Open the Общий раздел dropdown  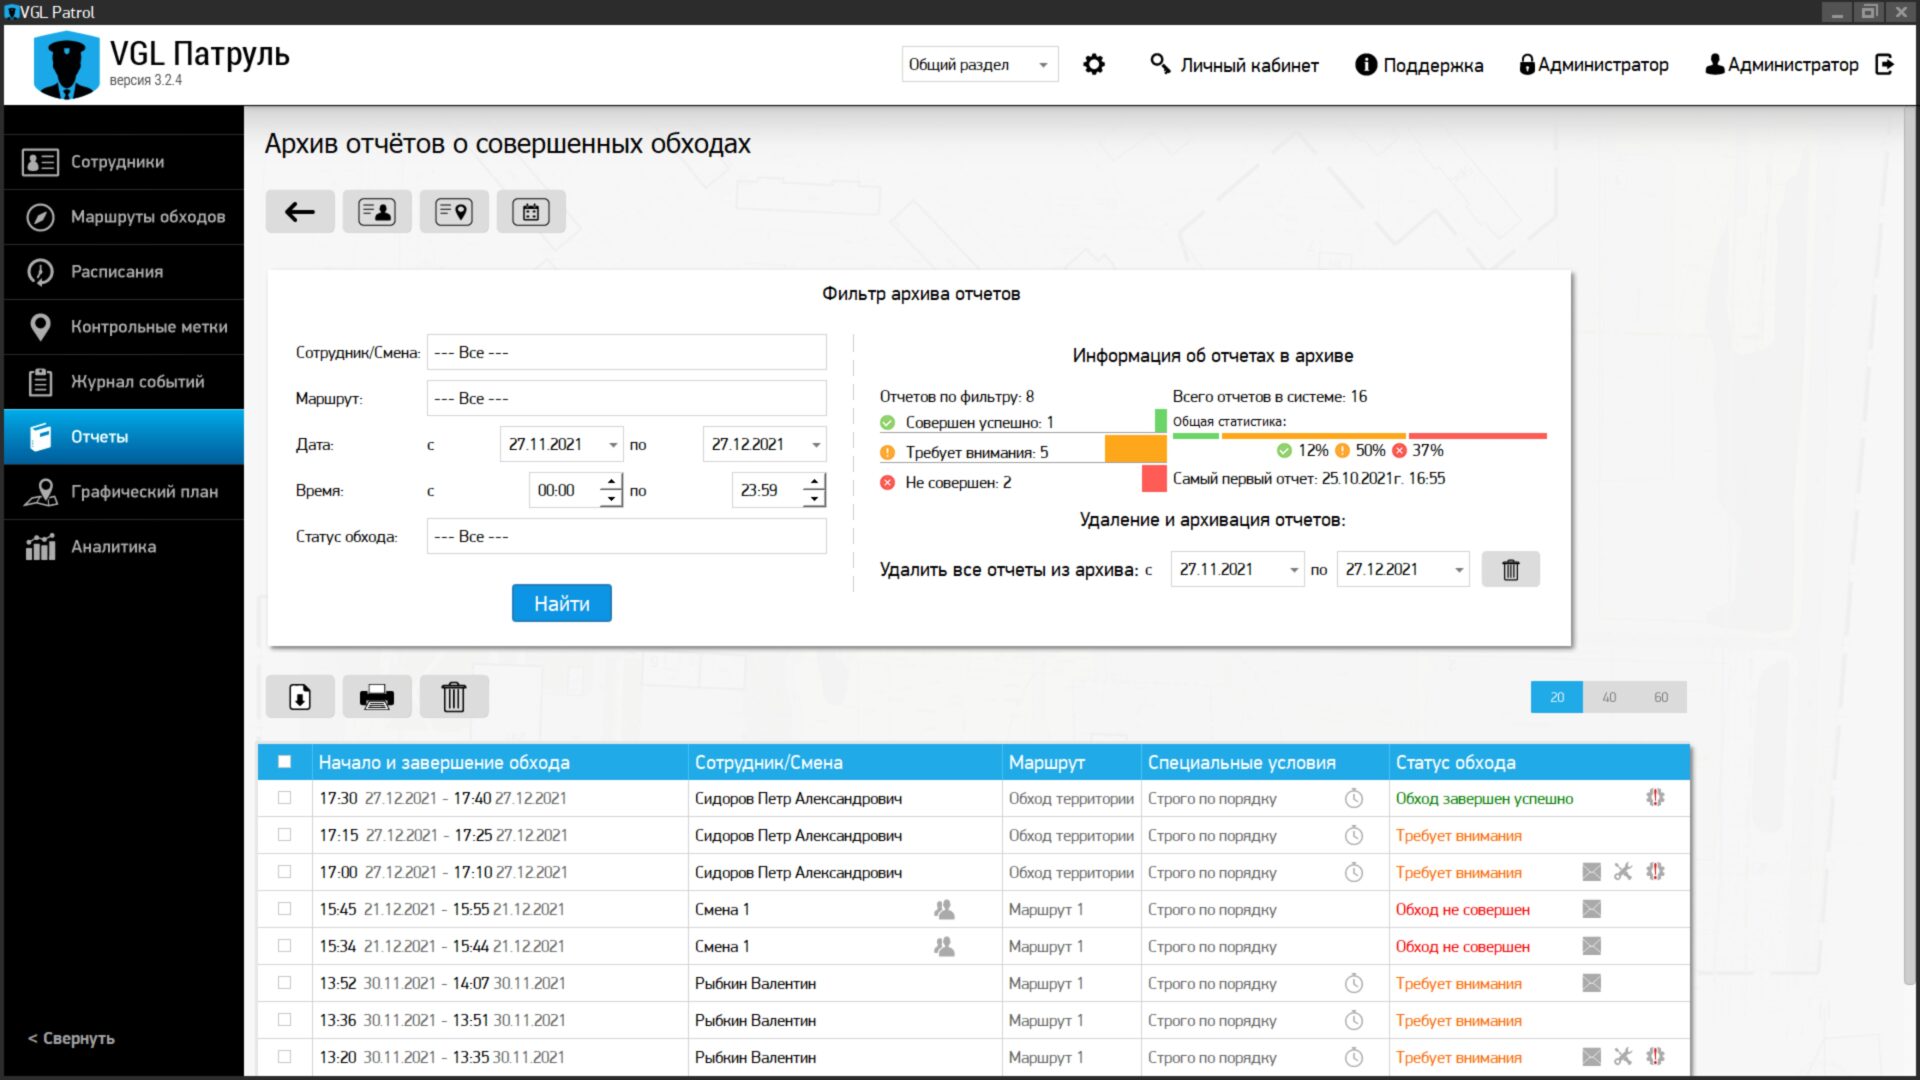click(979, 65)
